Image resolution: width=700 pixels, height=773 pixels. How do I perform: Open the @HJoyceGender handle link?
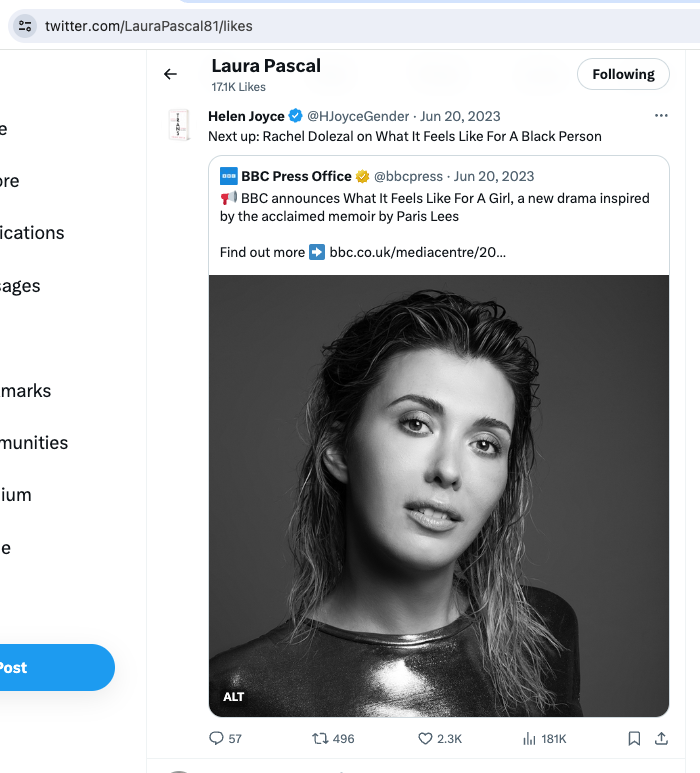(x=358, y=116)
